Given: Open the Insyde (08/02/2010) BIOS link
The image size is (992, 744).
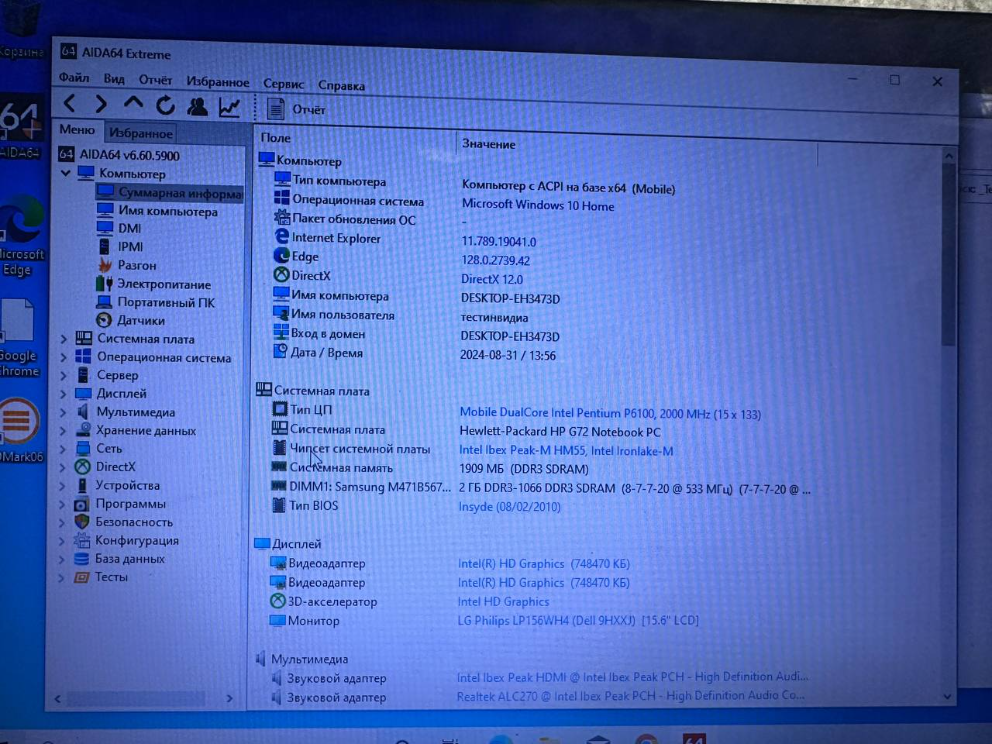Looking at the screenshot, I should 509,507.
